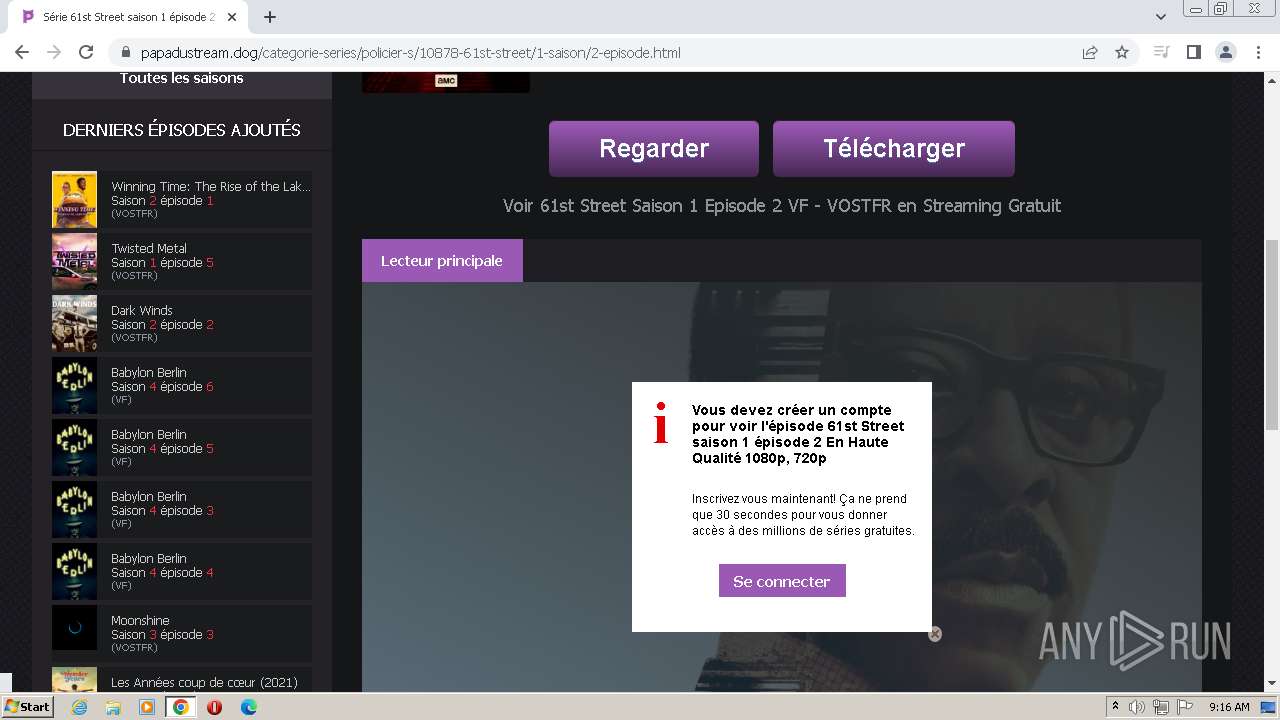
Task: Click the red info icon in popup
Action: pyautogui.click(x=660, y=422)
